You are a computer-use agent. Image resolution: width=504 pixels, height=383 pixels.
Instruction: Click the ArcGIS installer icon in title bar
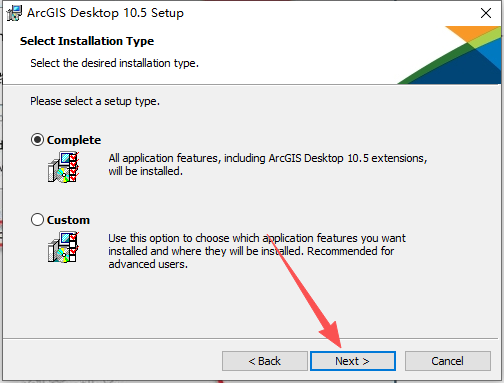(x=14, y=13)
